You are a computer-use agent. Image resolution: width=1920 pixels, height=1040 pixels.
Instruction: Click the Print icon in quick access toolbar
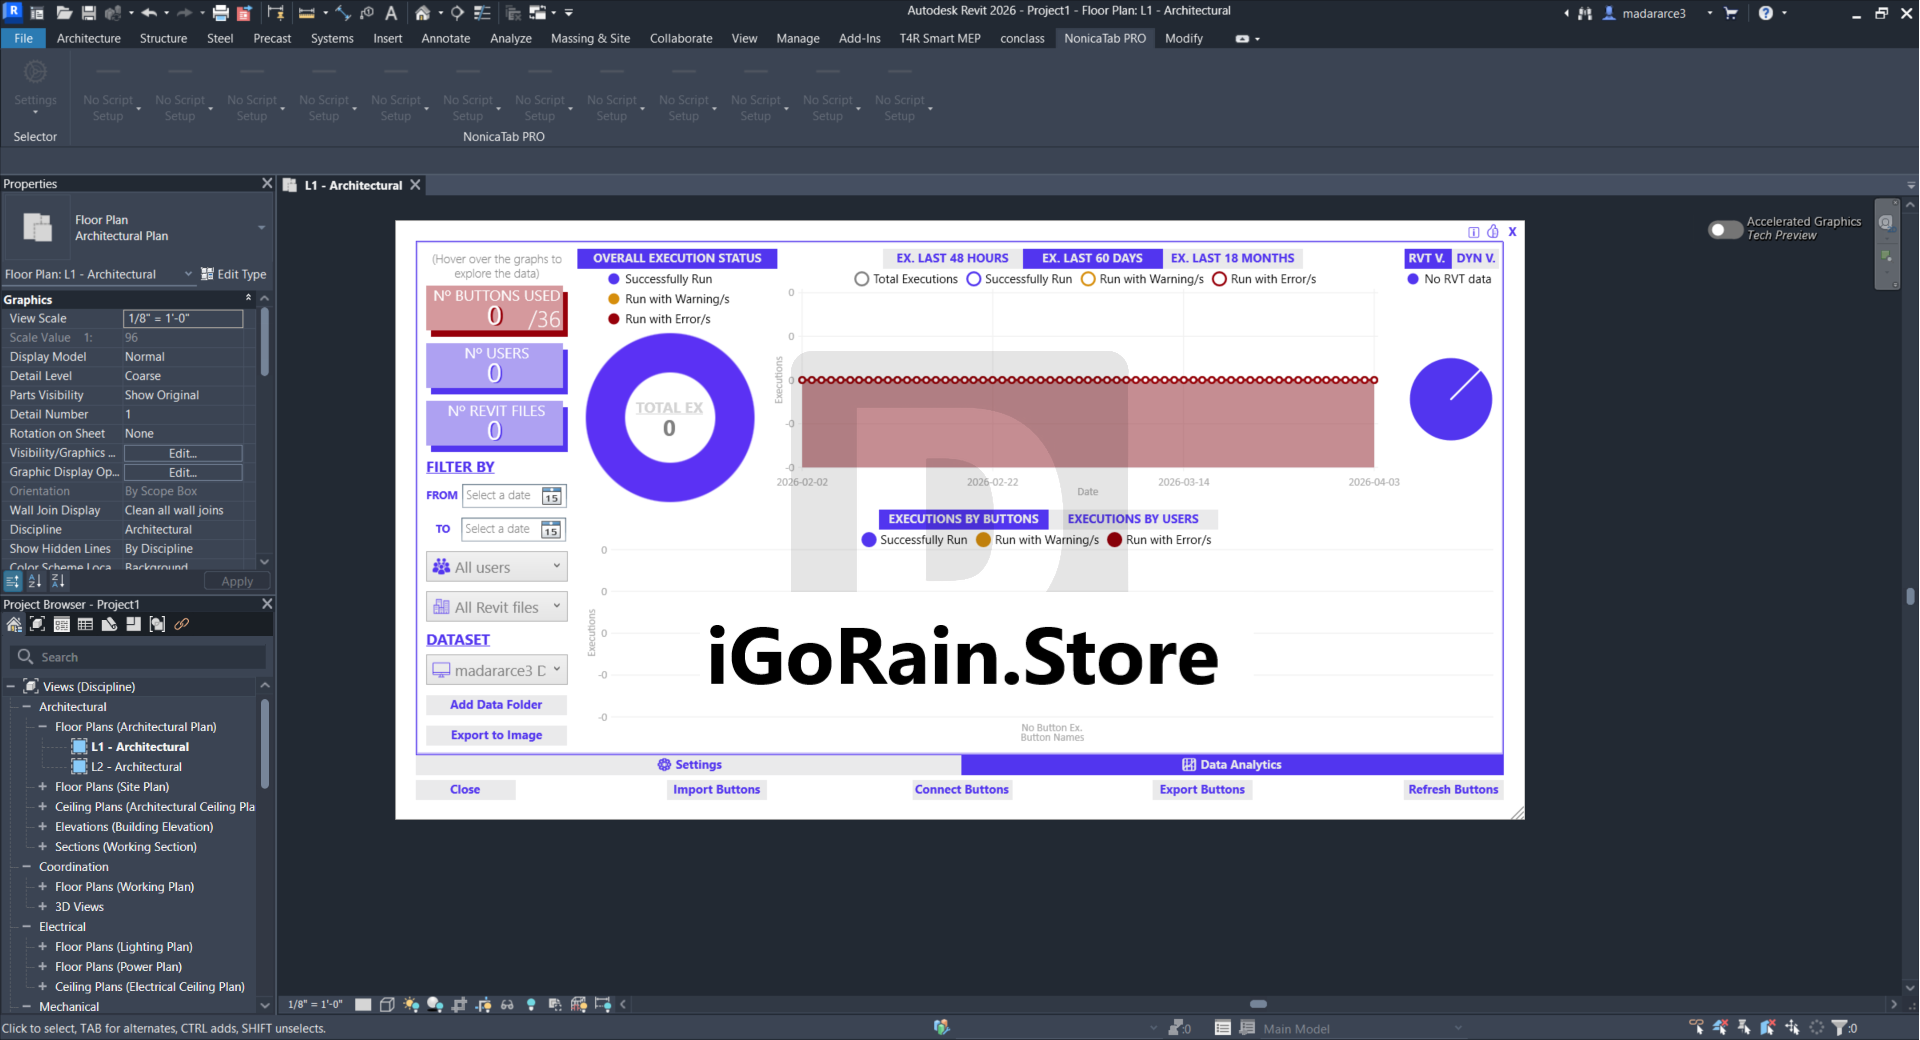(x=220, y=13)
